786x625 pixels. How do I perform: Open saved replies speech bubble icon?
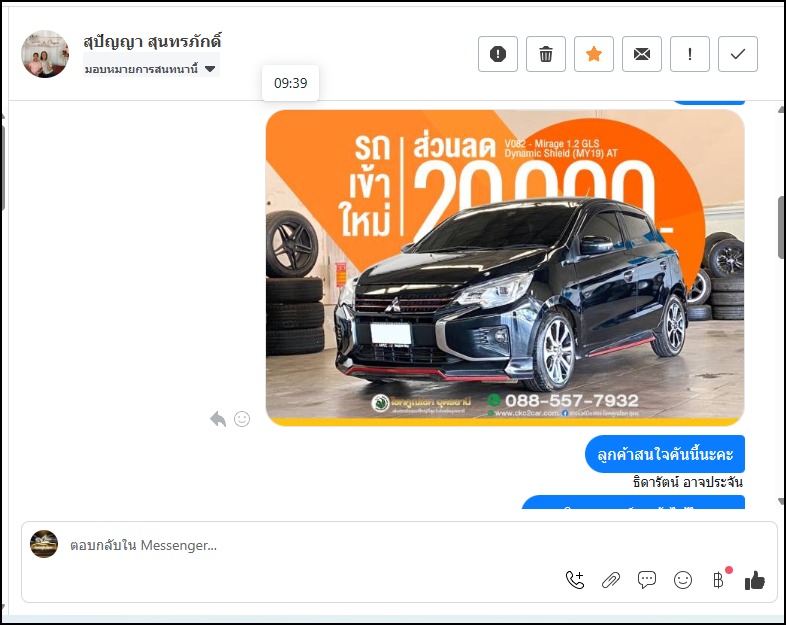pyautogui.click(x=647, y=580)
